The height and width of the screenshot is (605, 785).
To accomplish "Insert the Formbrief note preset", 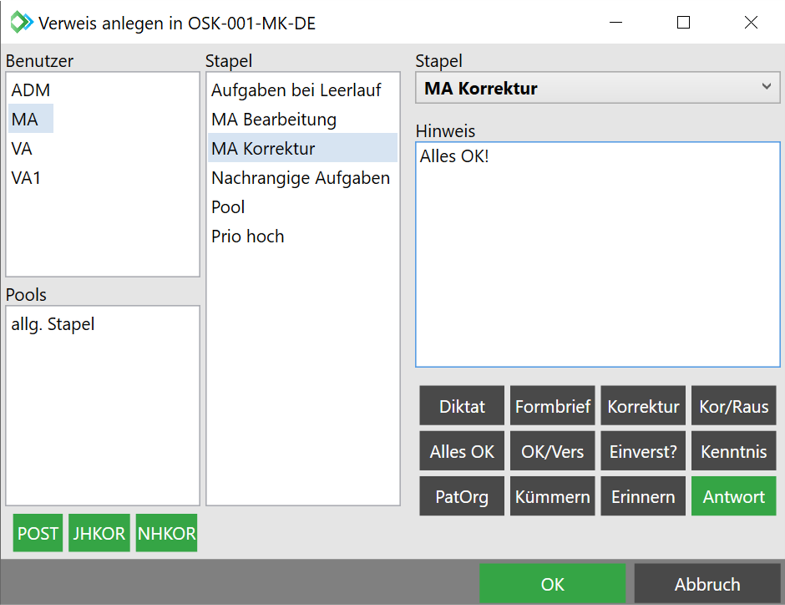I will coord(552,407).
